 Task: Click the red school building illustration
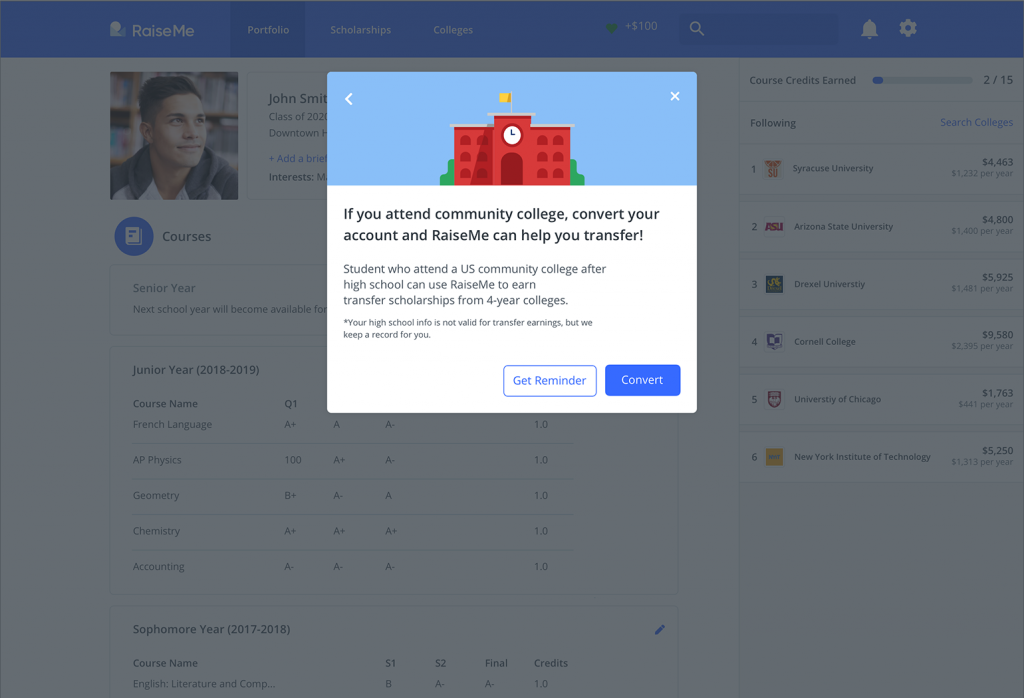coord(511,139)
